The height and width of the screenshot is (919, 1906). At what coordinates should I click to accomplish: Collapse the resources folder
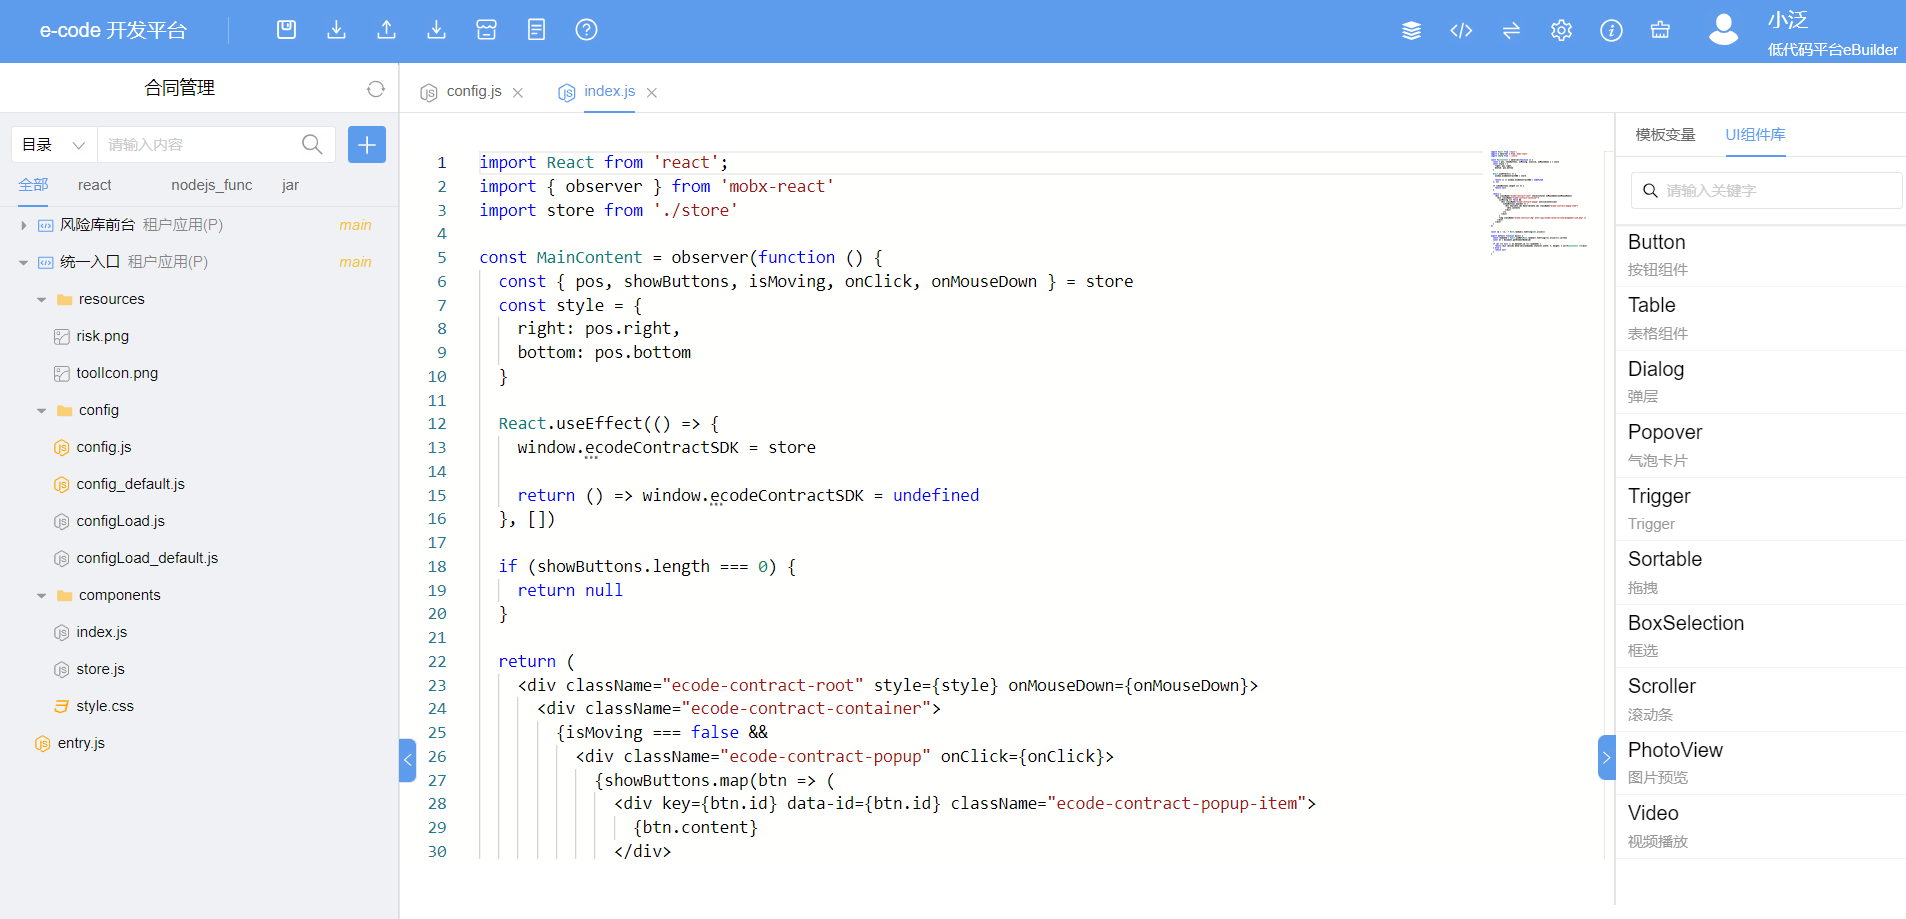tap(42, 299)
